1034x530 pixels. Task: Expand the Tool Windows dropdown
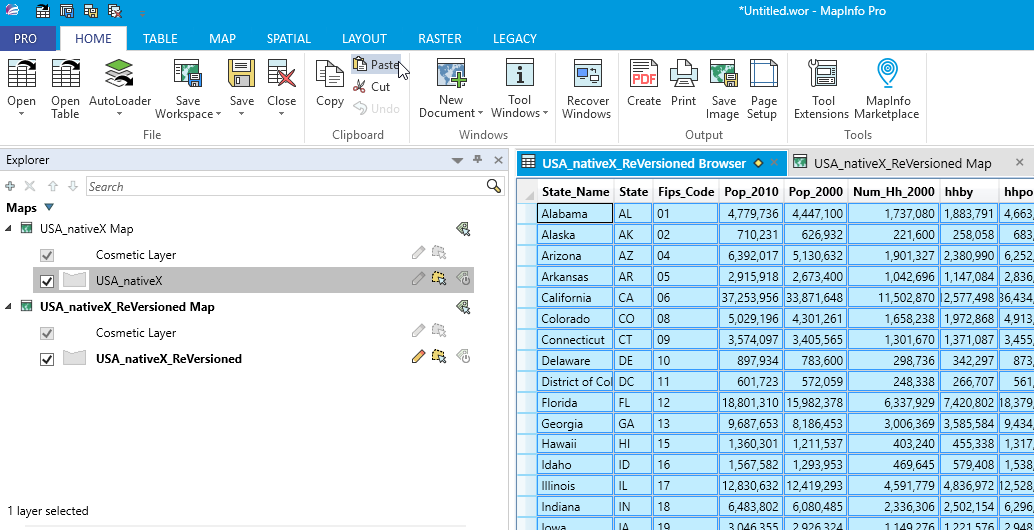545,113
